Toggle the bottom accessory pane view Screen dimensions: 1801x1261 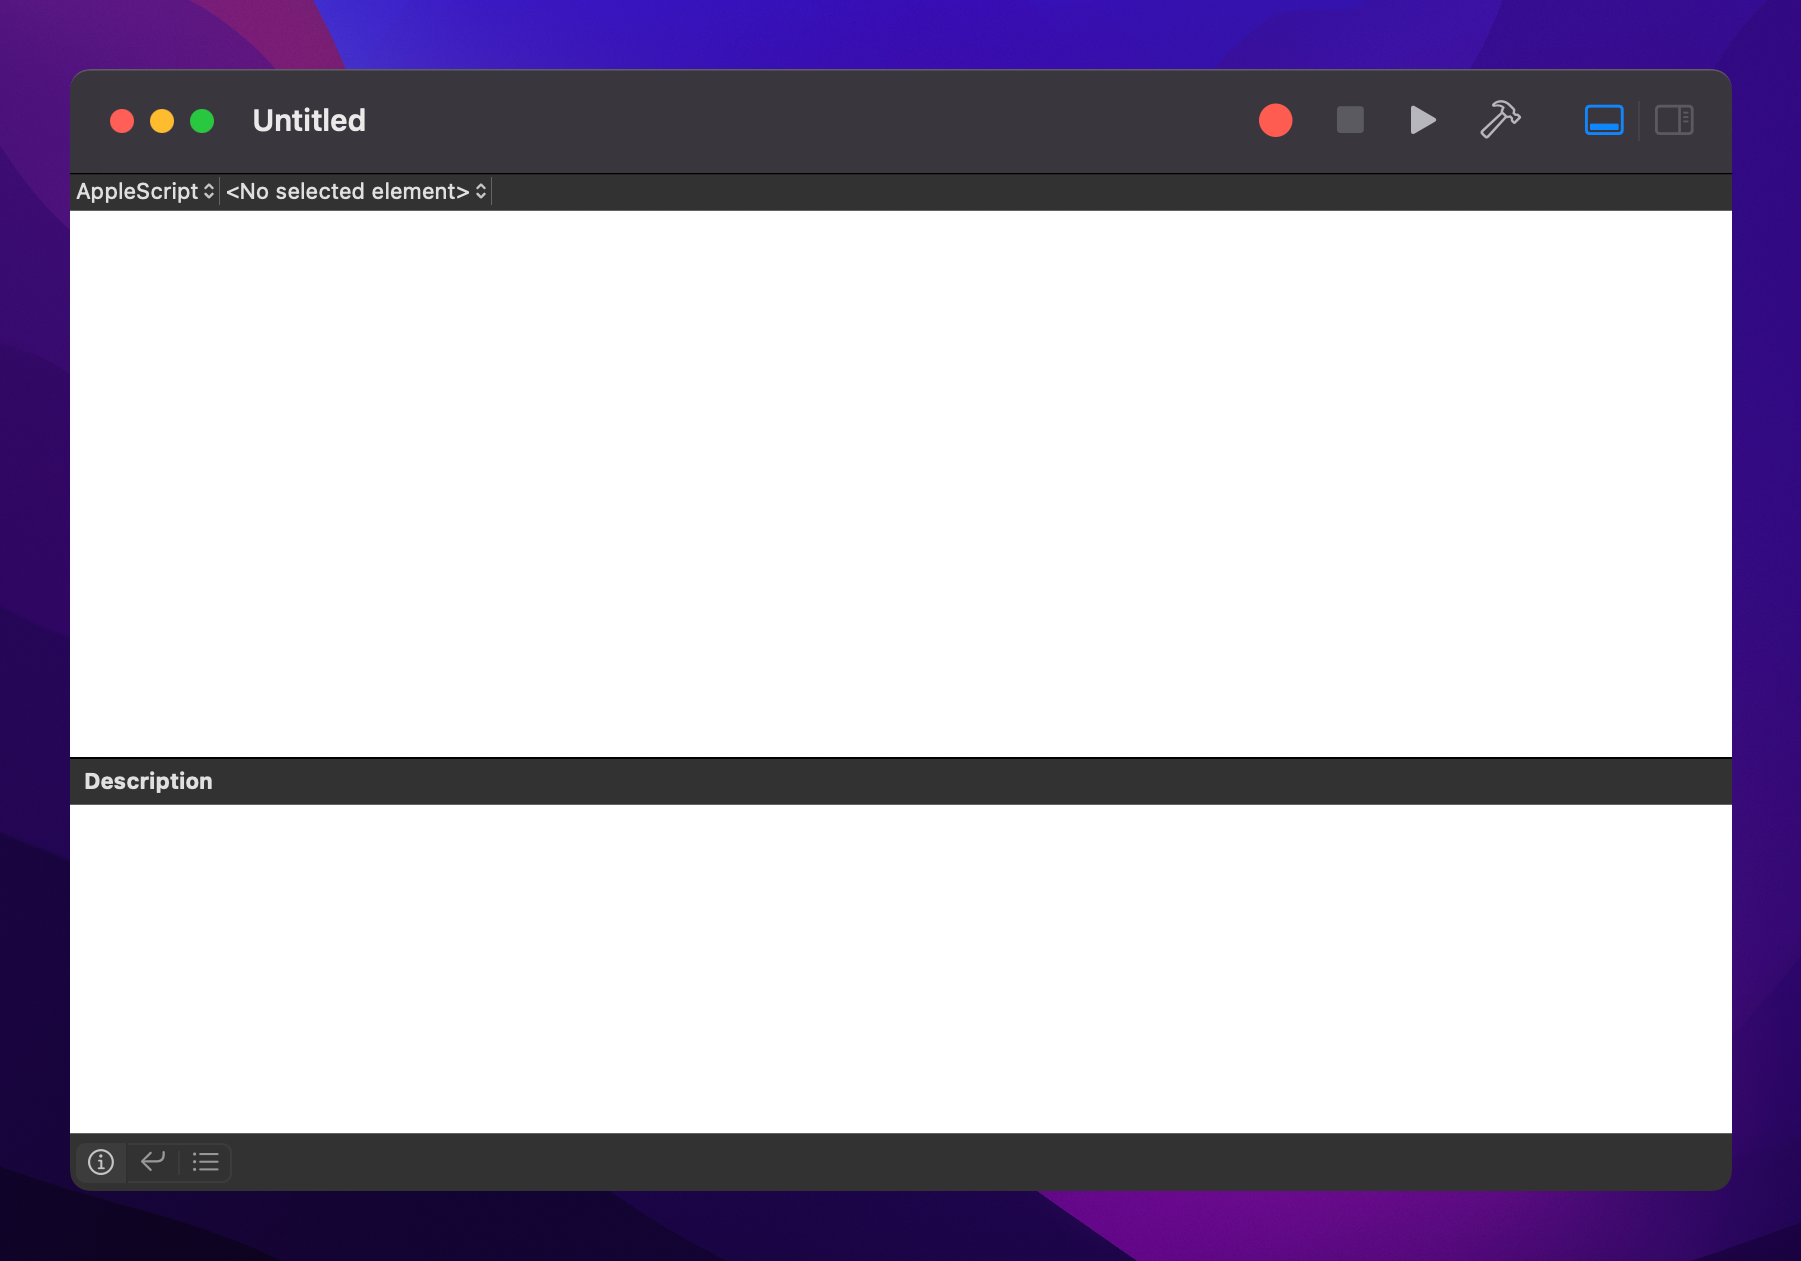(1603, 121)
